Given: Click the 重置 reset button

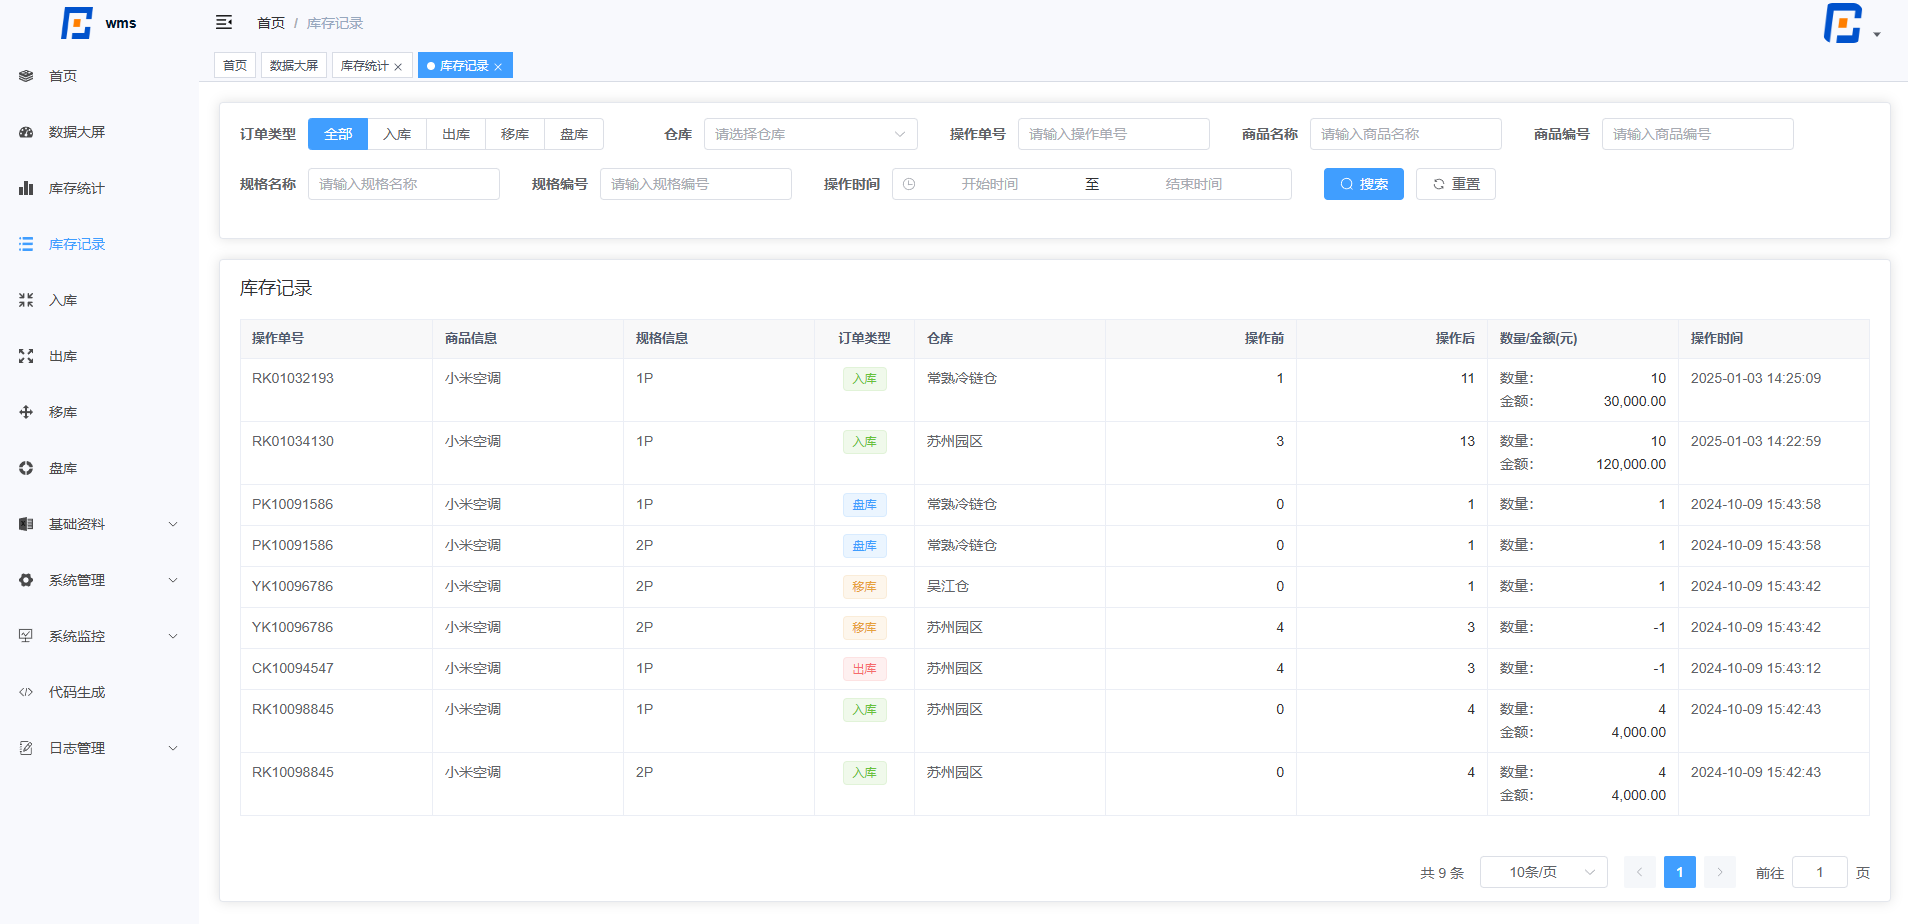Looking at the screenshot, I should (x=1456, y=184).
